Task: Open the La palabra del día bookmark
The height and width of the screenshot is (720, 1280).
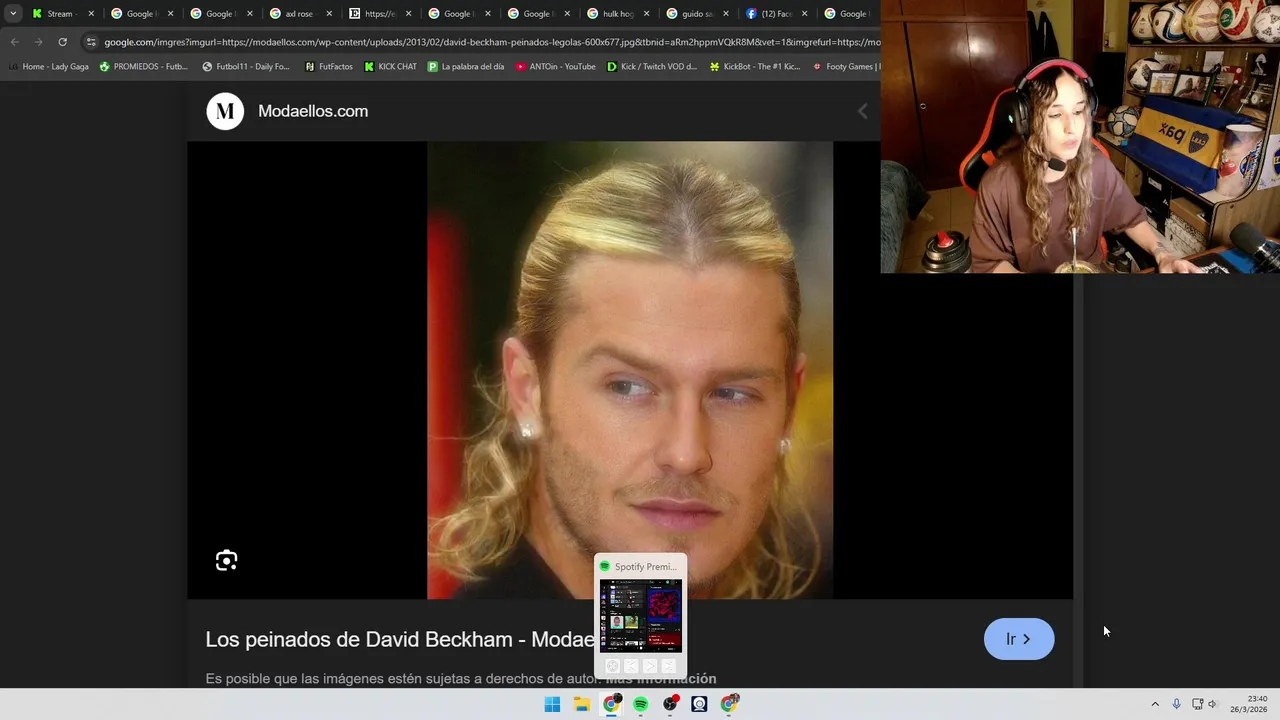Action: point(466,67)
